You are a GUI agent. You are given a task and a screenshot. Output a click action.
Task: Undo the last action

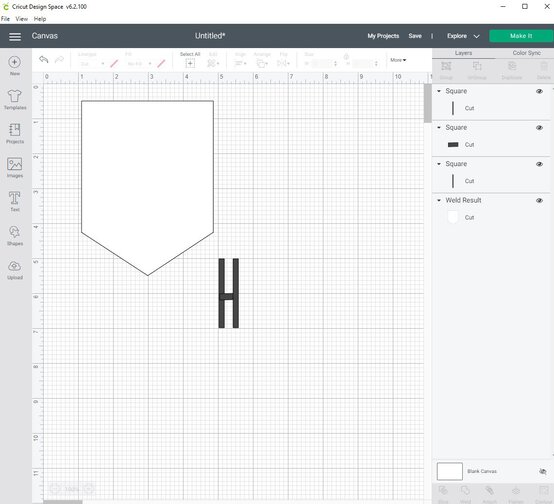(44, 59)
